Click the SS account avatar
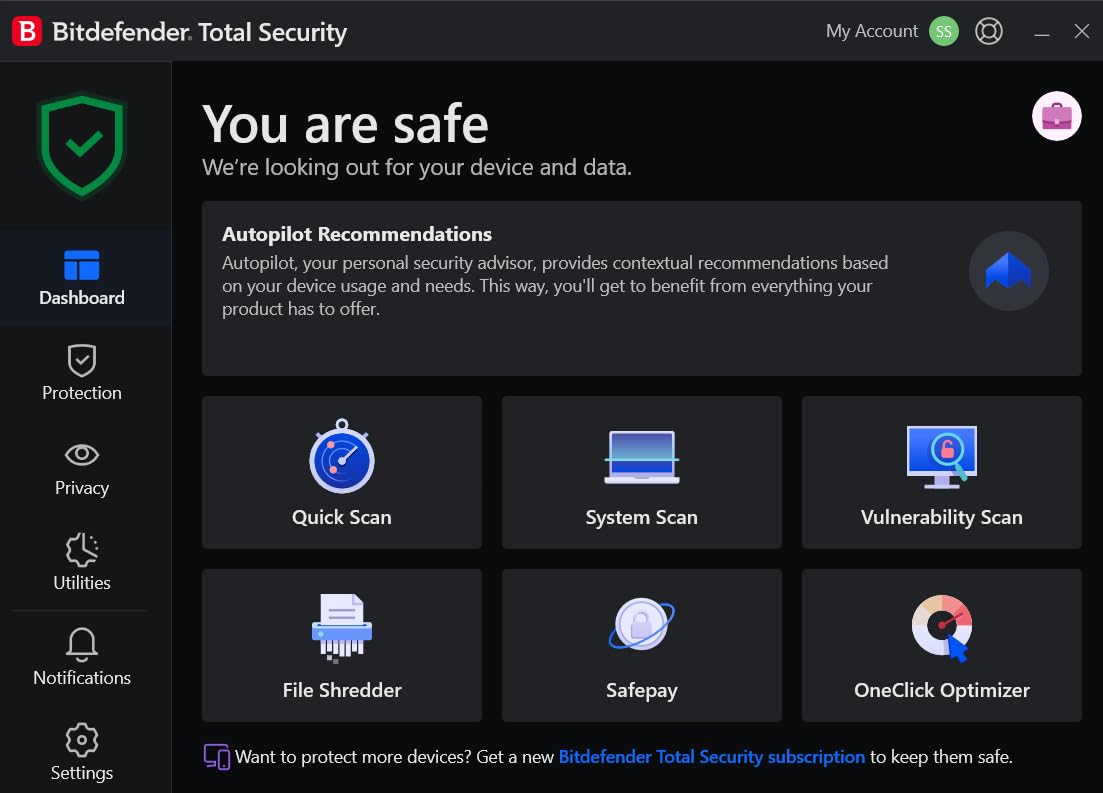1103x793 pixels. [x=943, y=31]
